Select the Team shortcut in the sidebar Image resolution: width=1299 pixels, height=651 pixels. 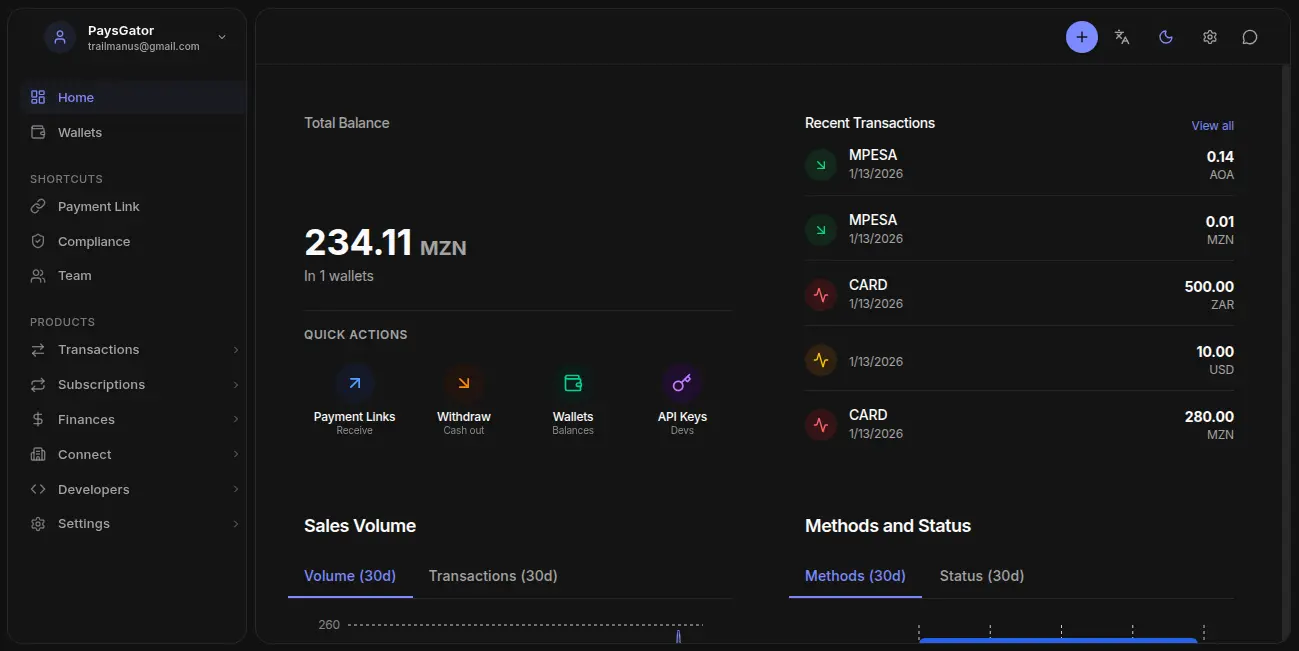(x=73, y=275)
